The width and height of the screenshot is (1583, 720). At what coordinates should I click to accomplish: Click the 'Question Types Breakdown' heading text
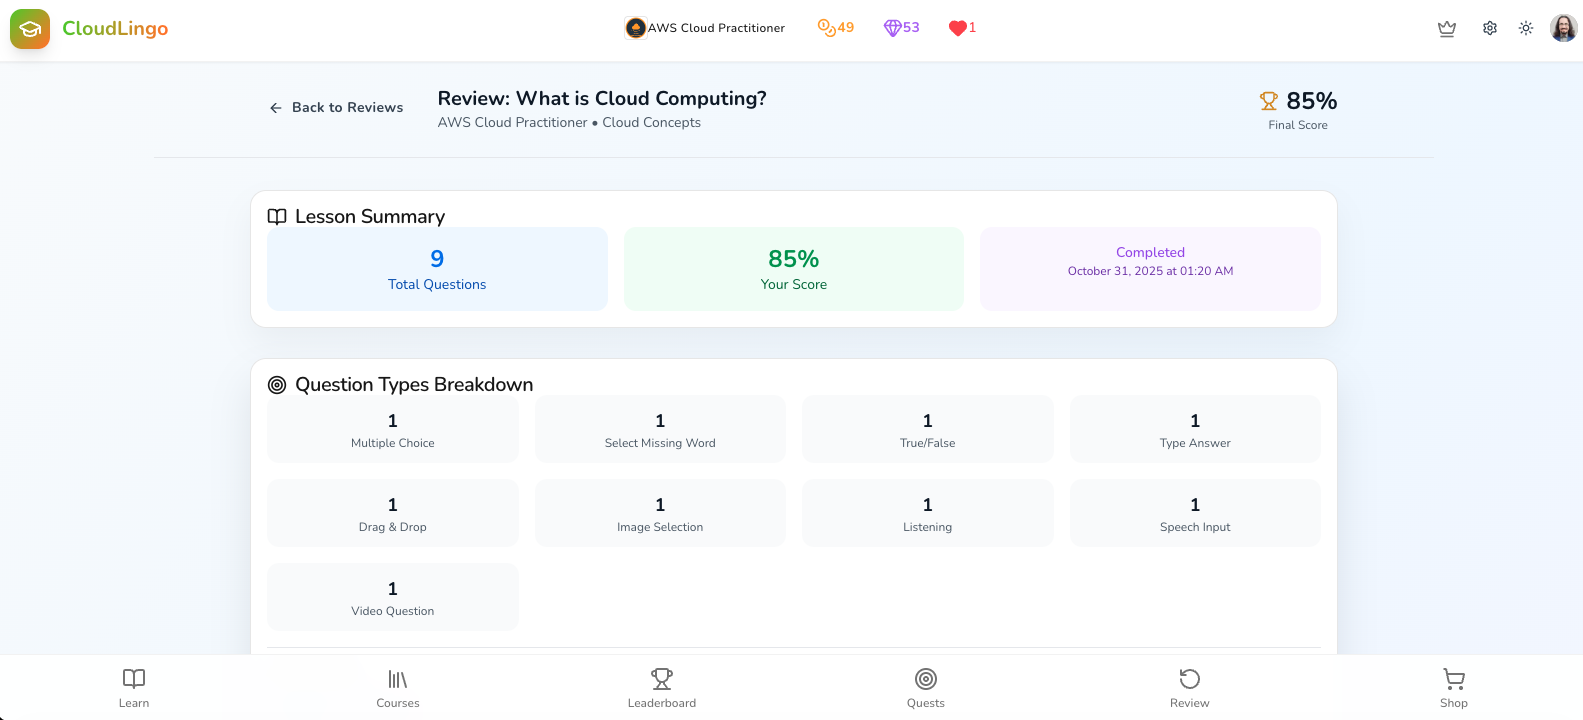point(414,385)
